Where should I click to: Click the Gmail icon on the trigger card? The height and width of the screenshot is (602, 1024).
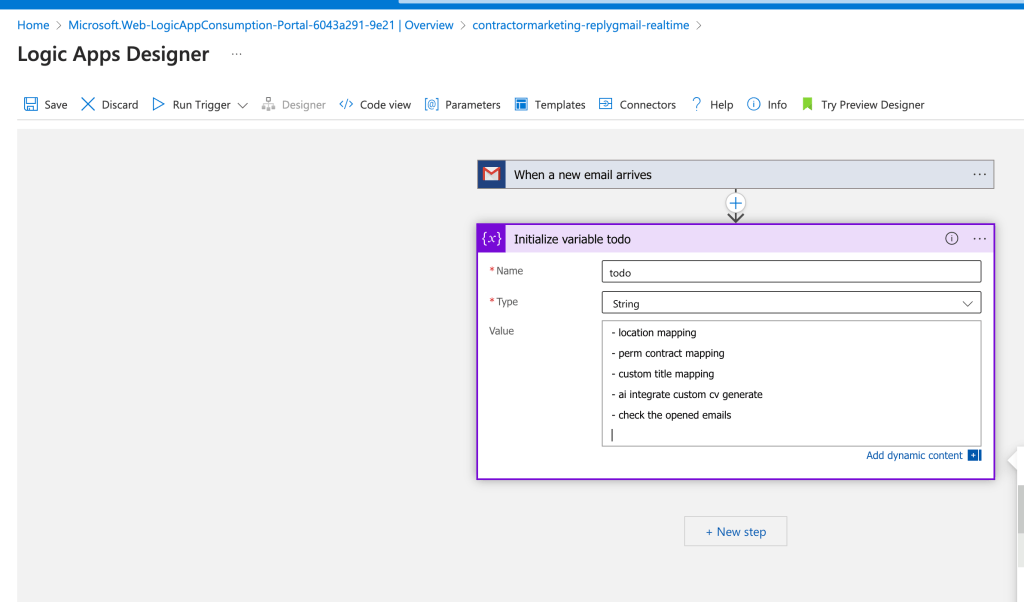coord(491,174)
